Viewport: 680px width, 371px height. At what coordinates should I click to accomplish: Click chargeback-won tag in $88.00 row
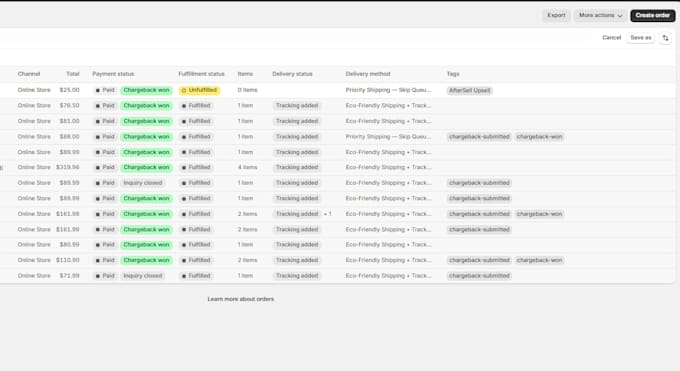539,137
